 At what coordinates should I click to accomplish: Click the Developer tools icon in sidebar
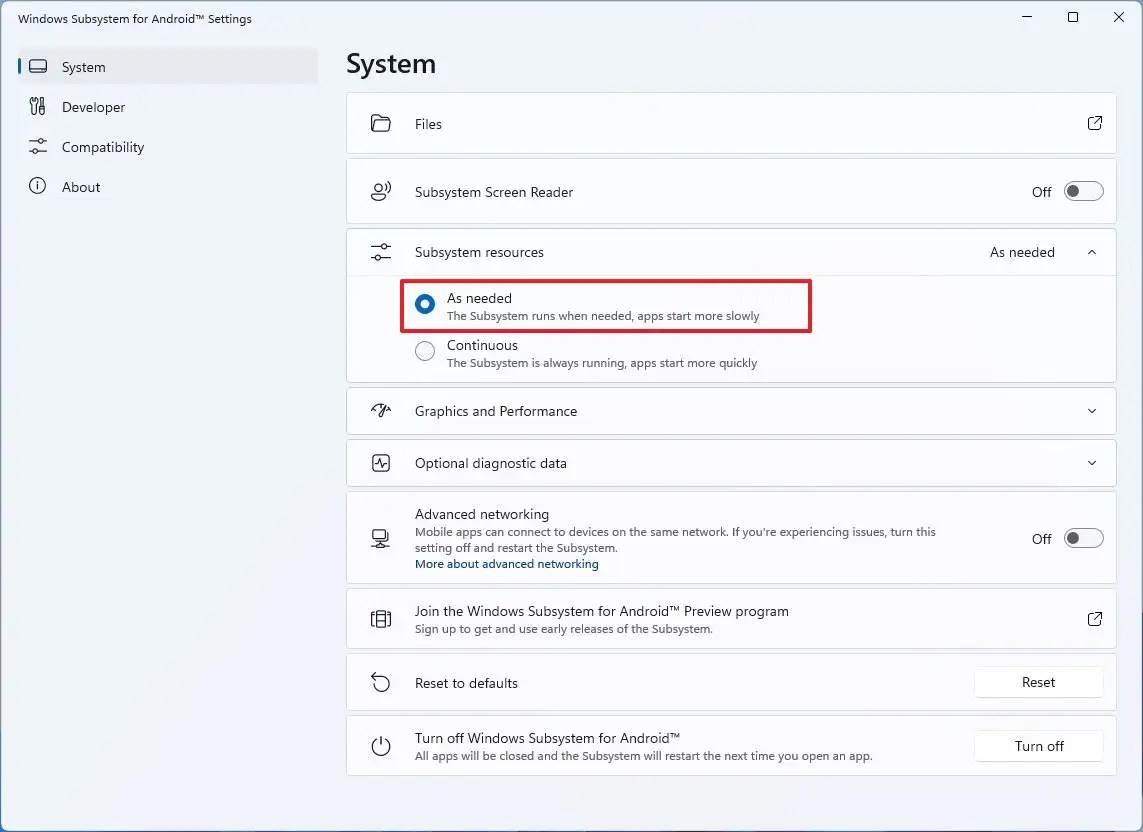(x=37, y=106)
